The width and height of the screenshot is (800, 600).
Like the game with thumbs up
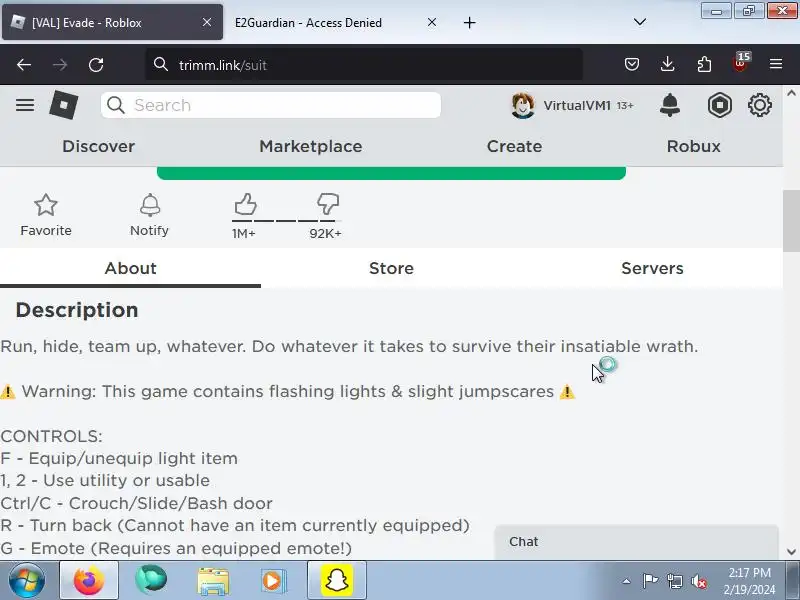tap(245, 204)
